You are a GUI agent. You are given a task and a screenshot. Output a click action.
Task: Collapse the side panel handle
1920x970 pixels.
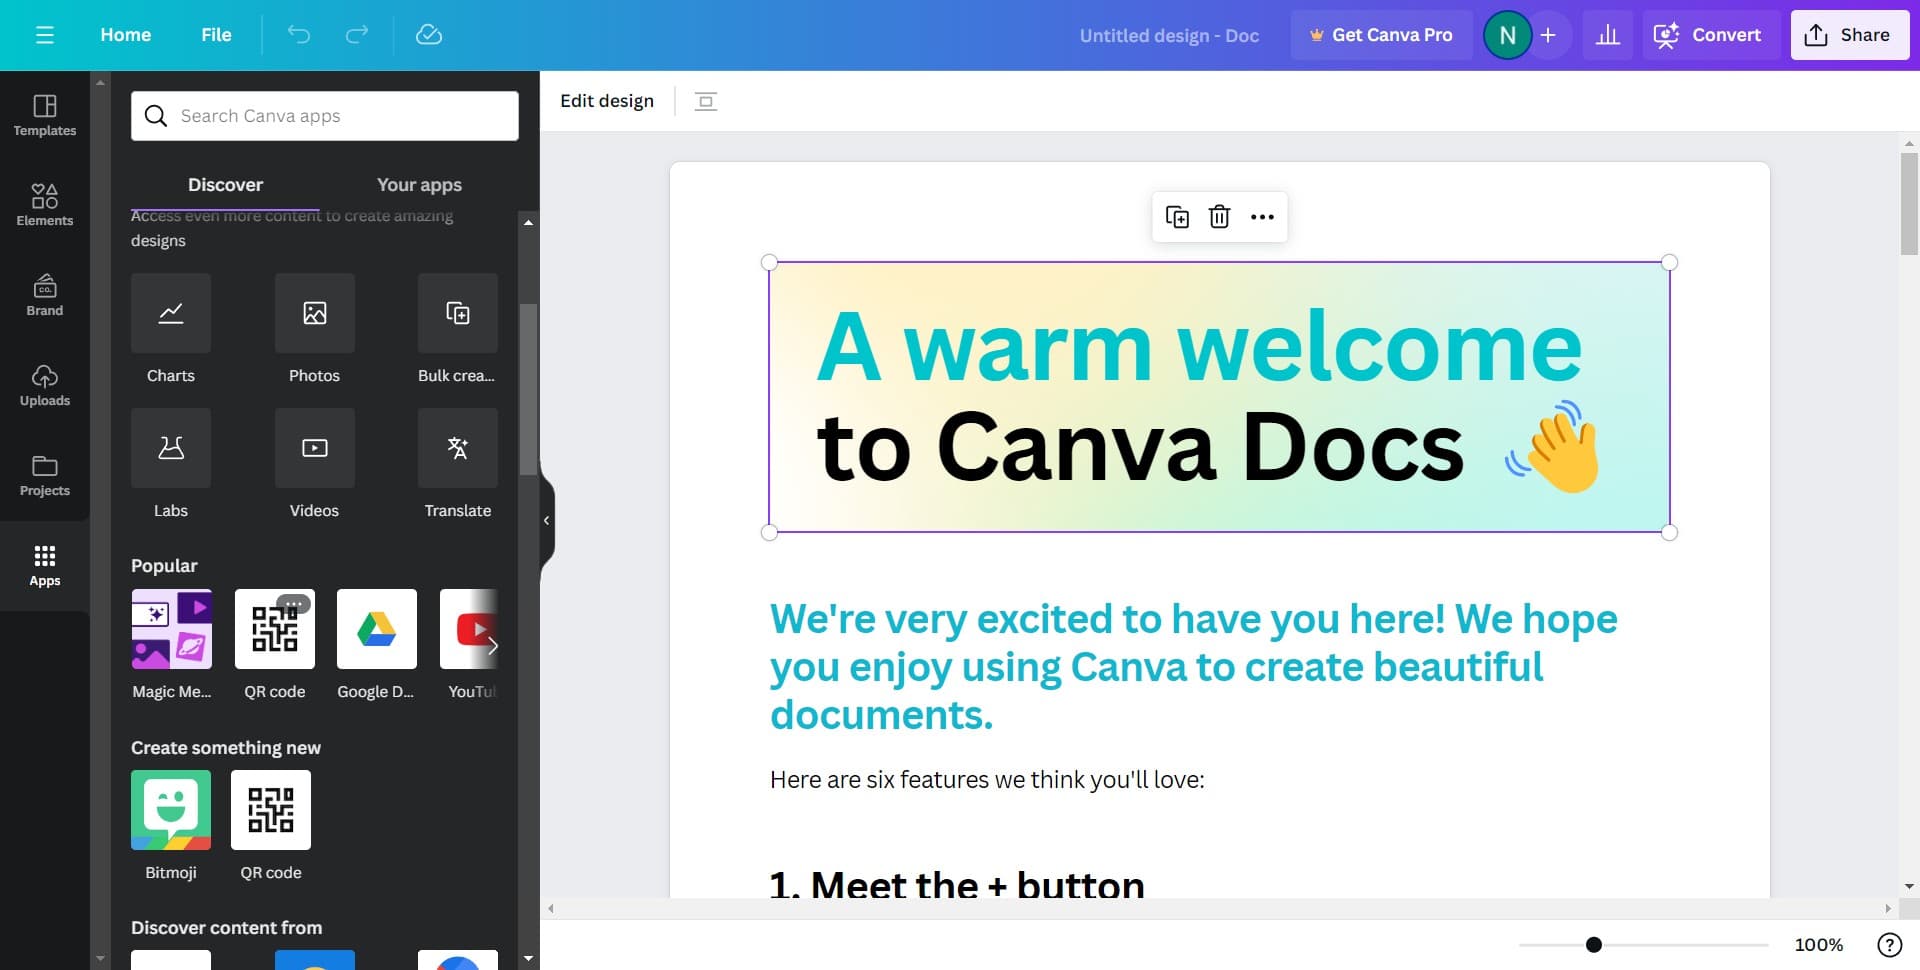[546, 520]
